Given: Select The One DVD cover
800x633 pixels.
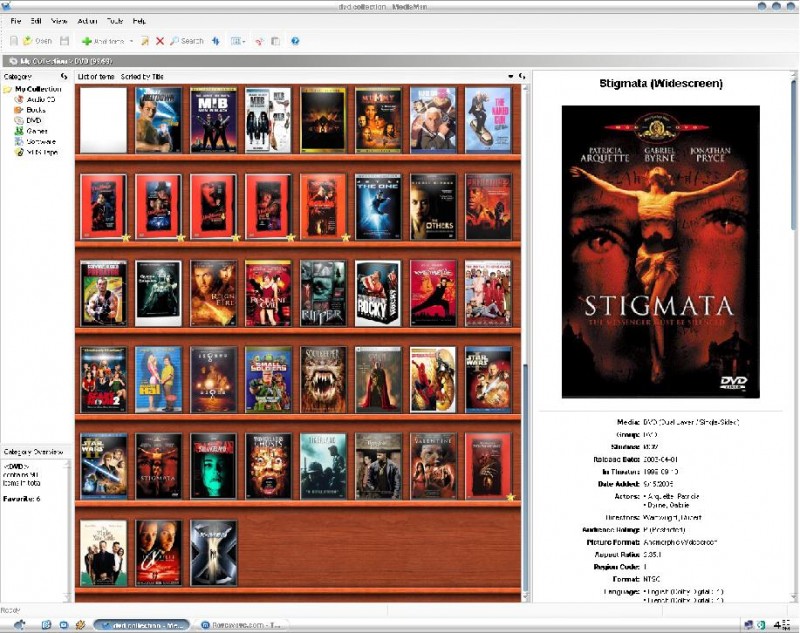Looking at the screenshot, I should coord(378,207).
